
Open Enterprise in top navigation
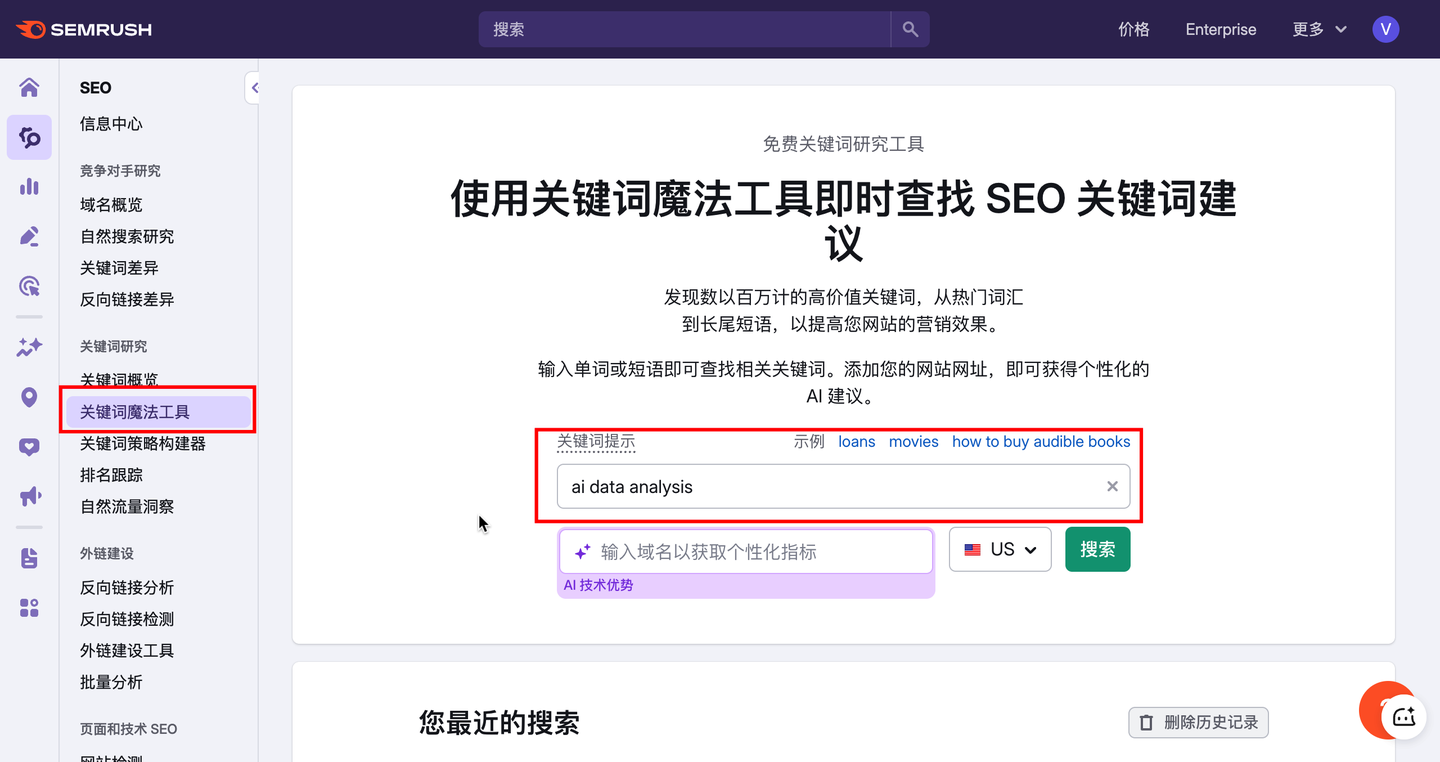(1221, 29)
